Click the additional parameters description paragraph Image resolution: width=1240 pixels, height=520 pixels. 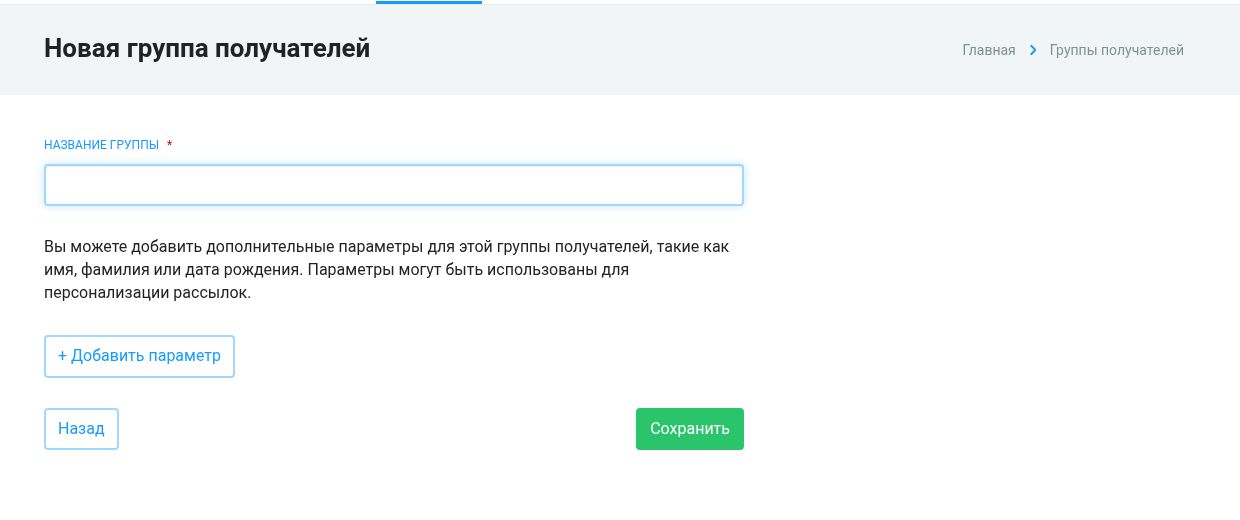coord(387,270)
